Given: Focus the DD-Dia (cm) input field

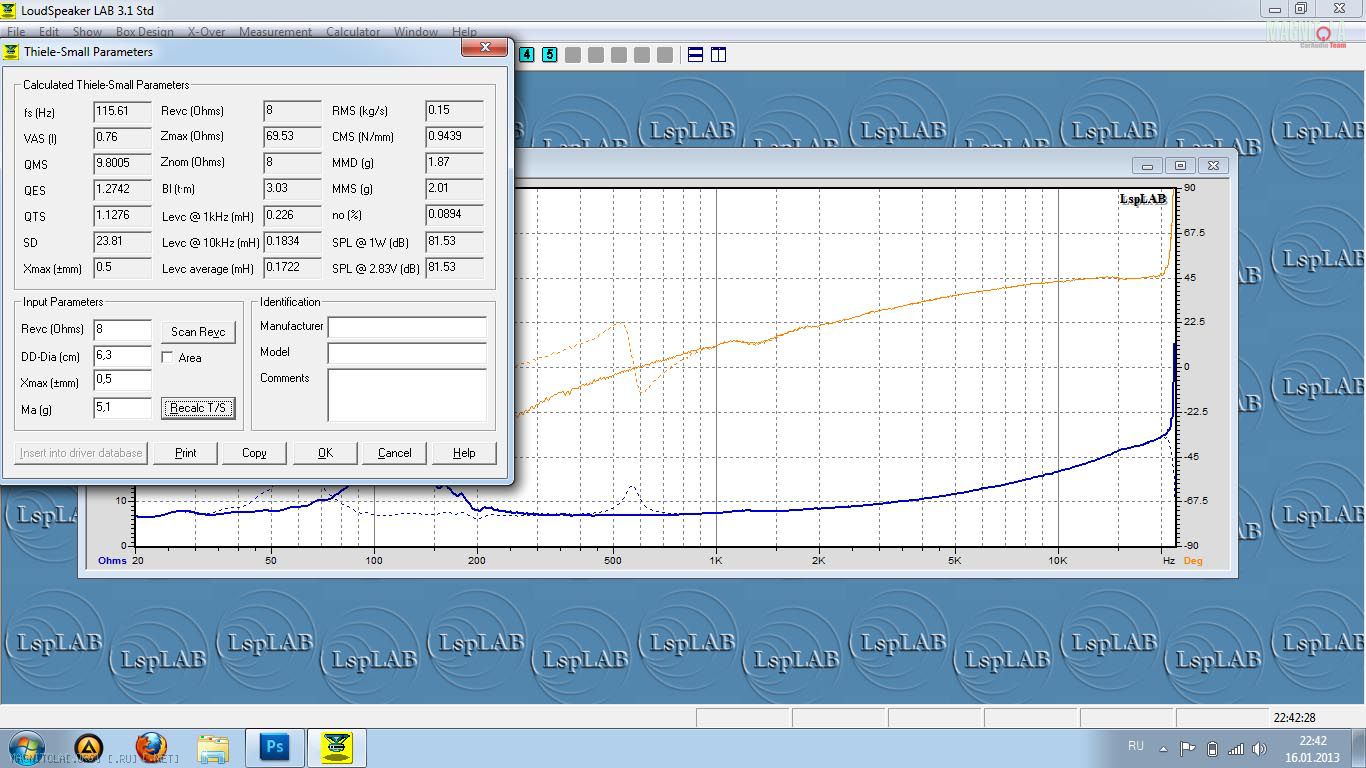Looking at the screenshot, I should click(123, 356).
